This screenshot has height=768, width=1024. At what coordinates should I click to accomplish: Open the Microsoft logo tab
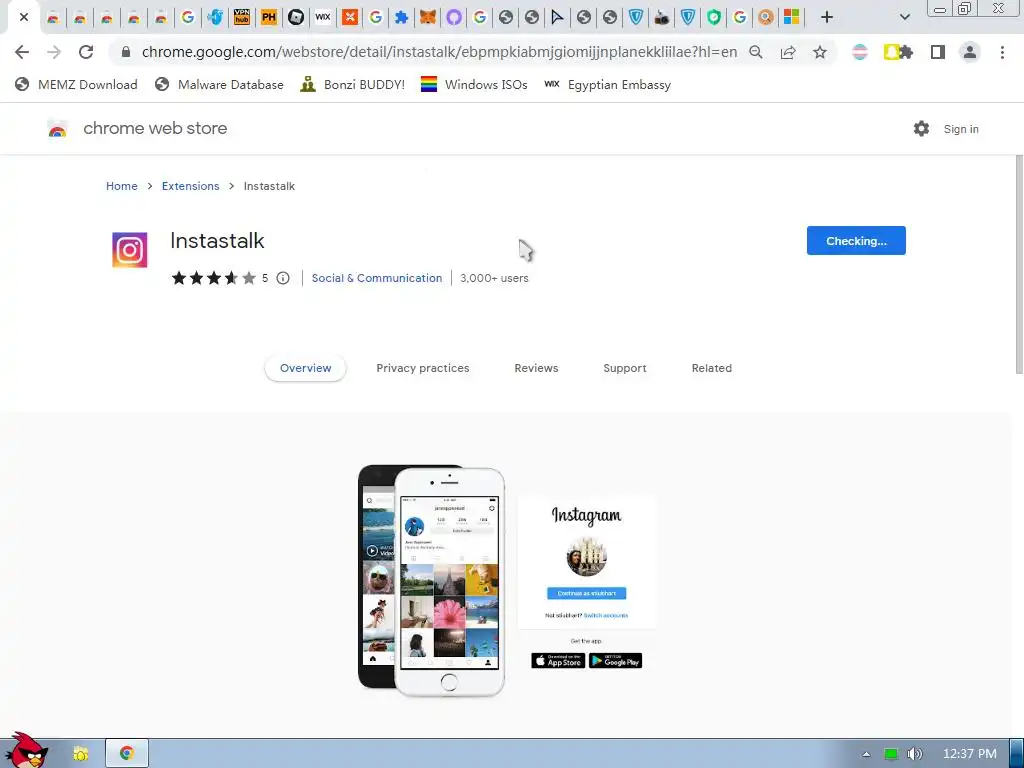[x=792, y=18]
